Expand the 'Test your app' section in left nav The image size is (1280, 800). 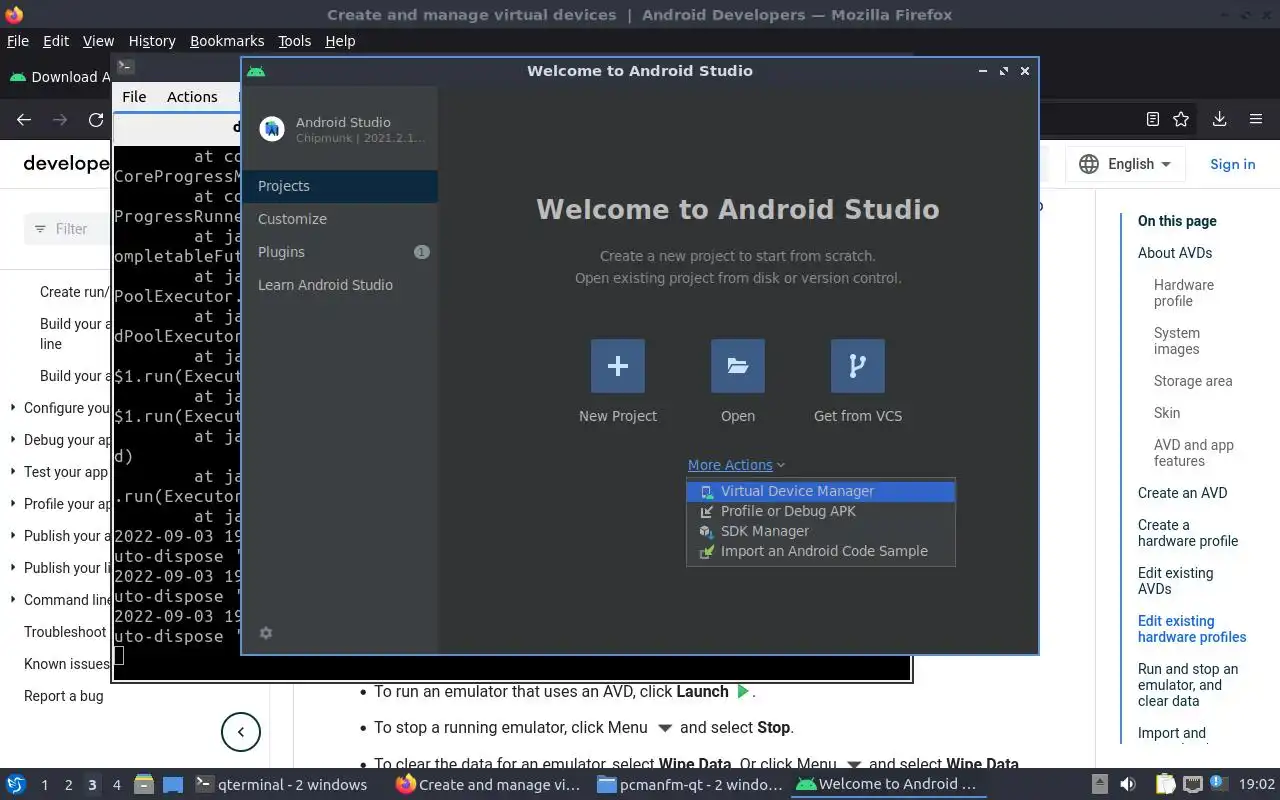coord(13,472)
